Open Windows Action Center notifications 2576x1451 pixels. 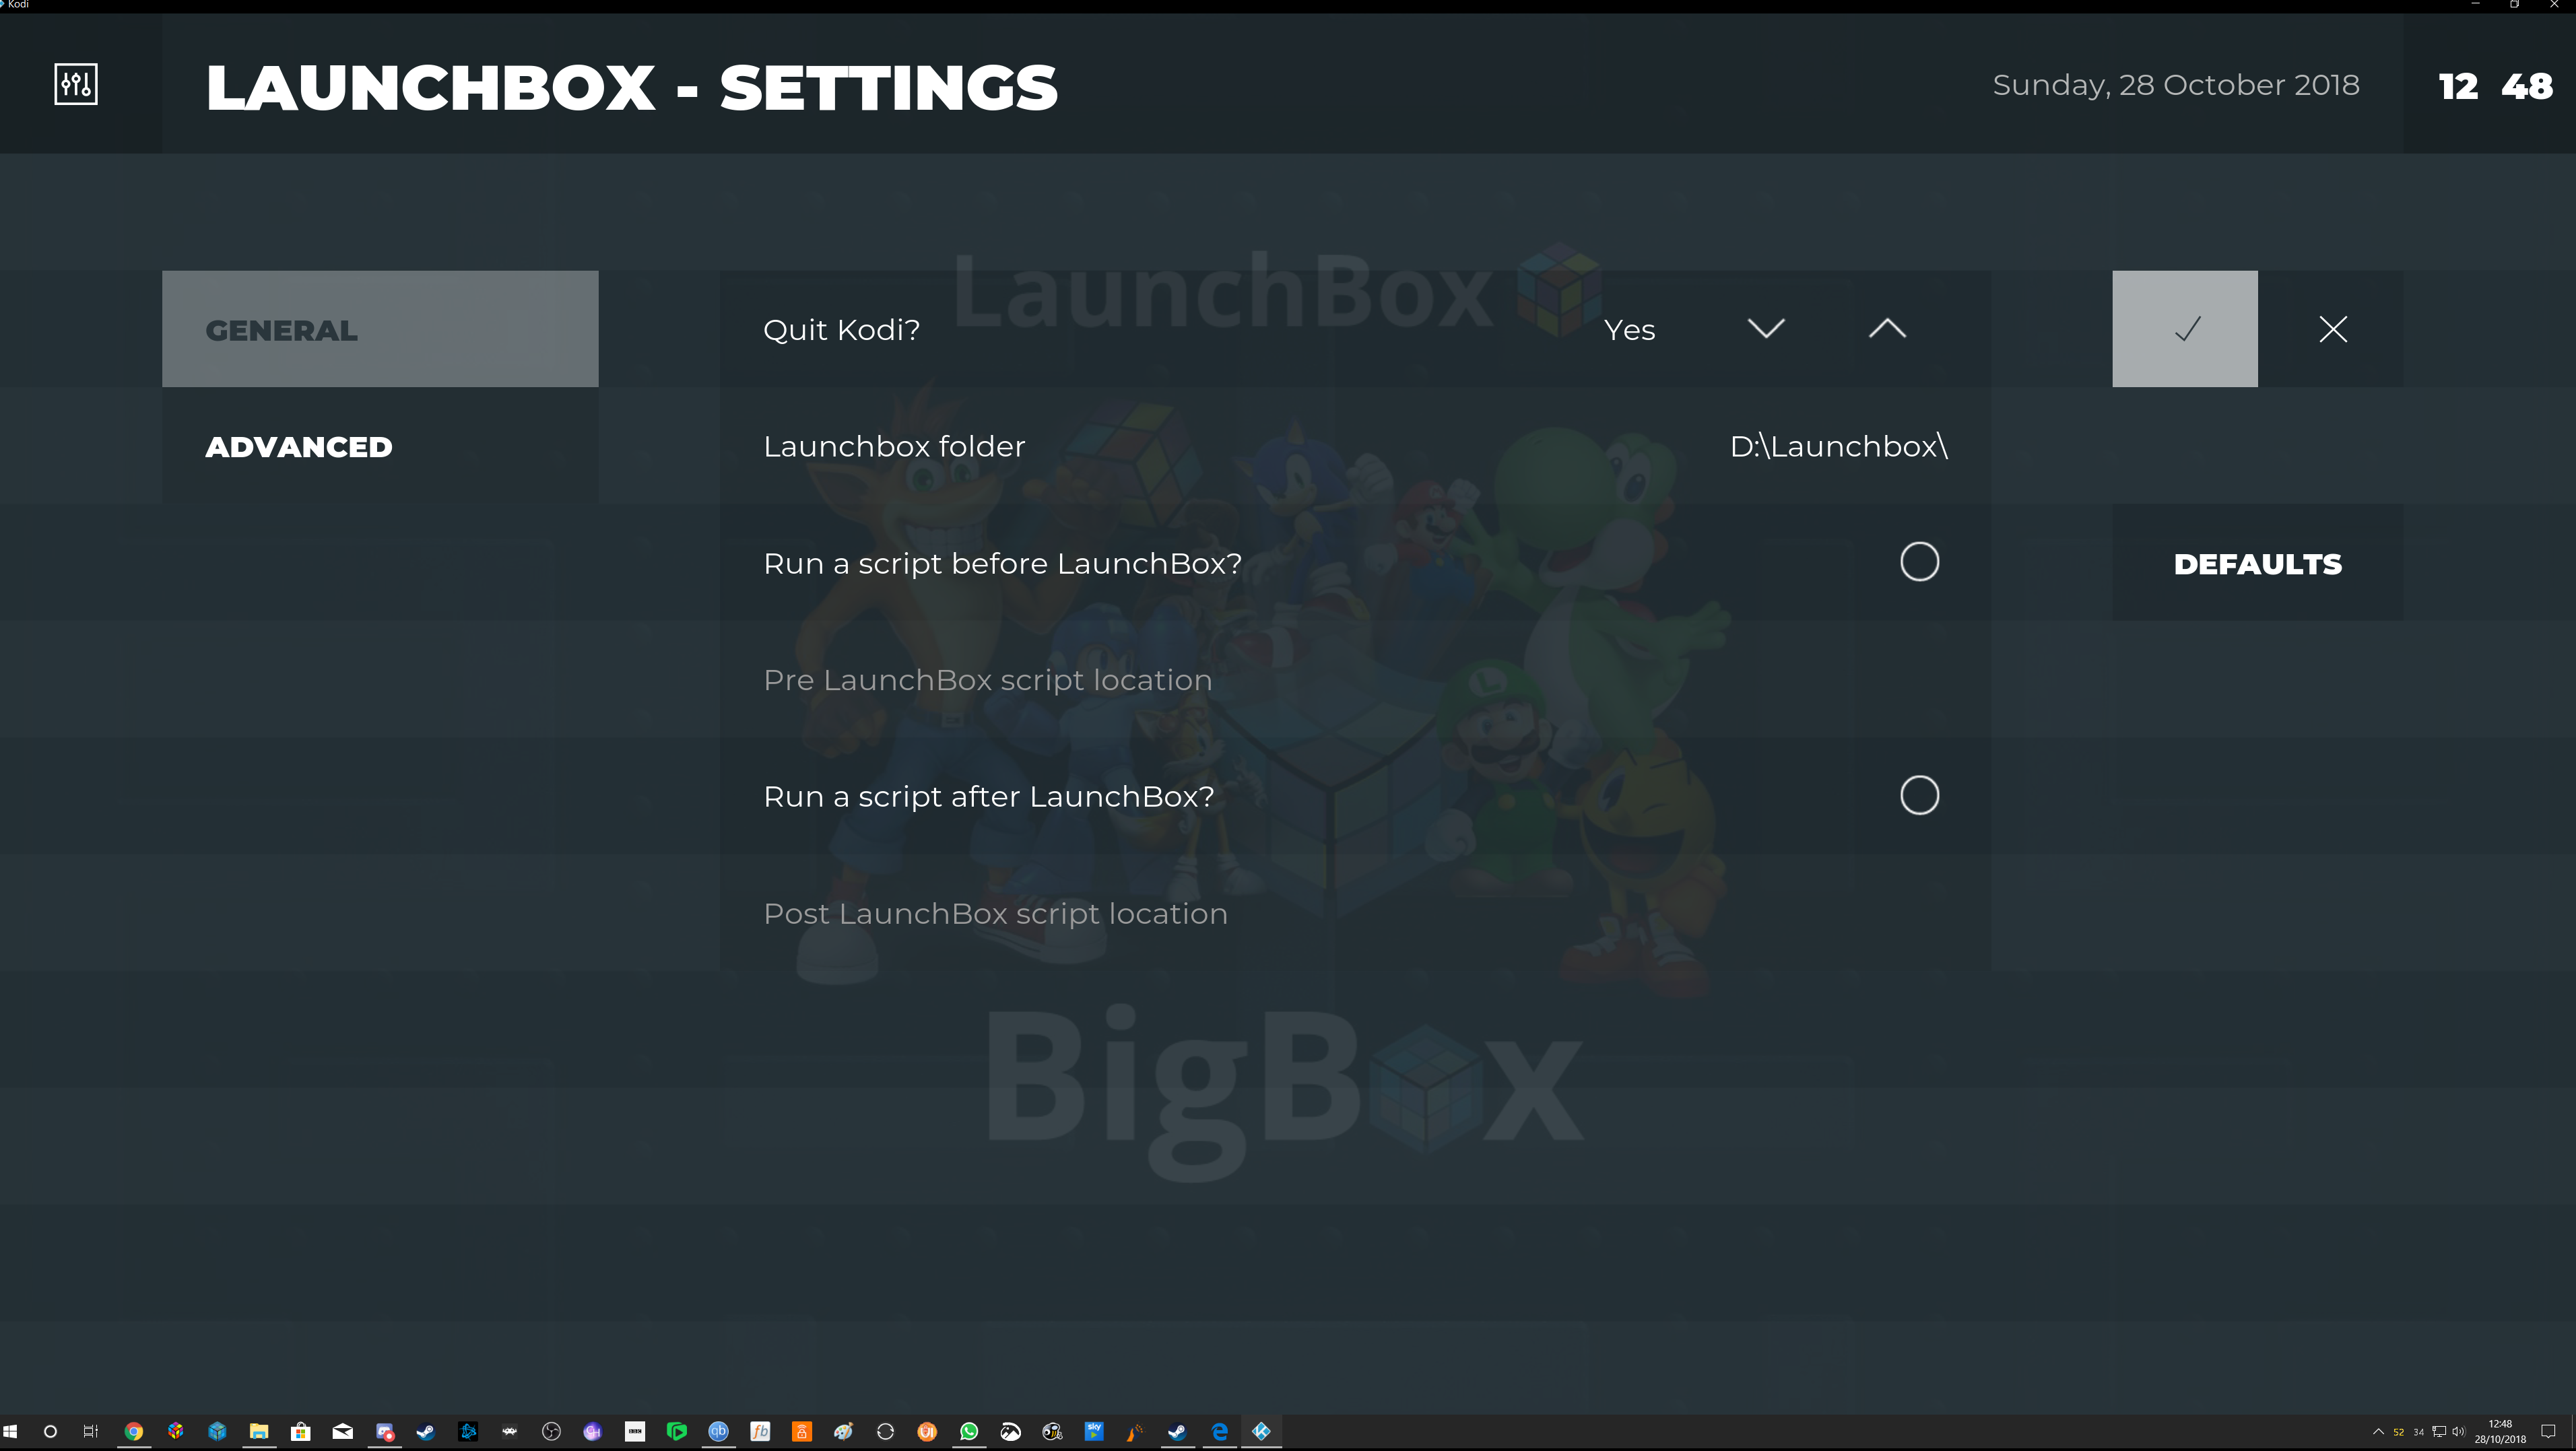pos(2548,1432)
